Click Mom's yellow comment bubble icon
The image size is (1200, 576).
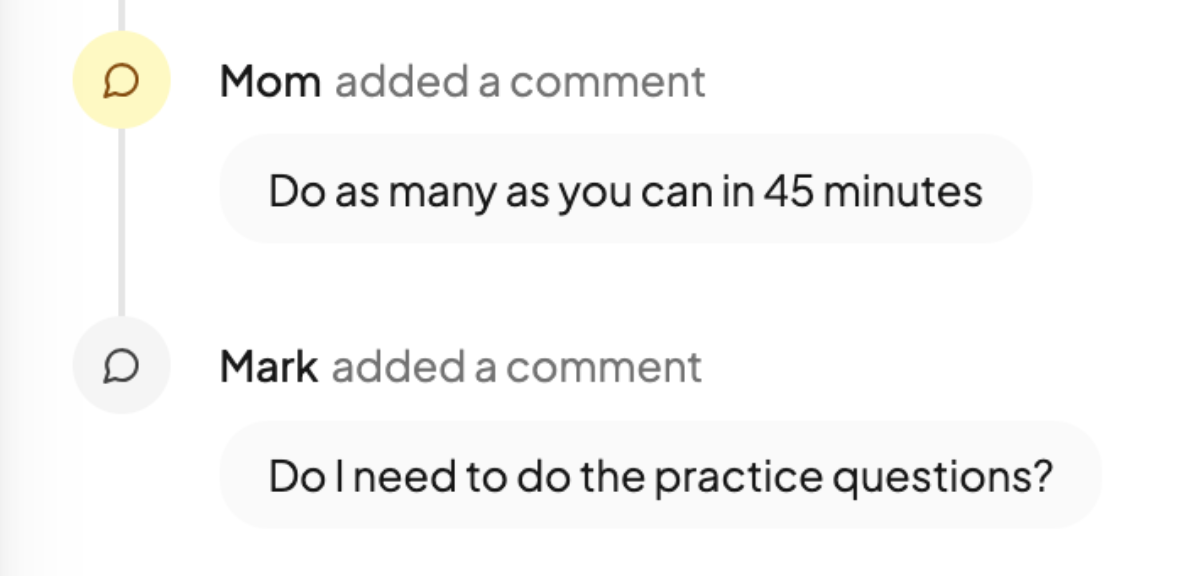point(121,81)
